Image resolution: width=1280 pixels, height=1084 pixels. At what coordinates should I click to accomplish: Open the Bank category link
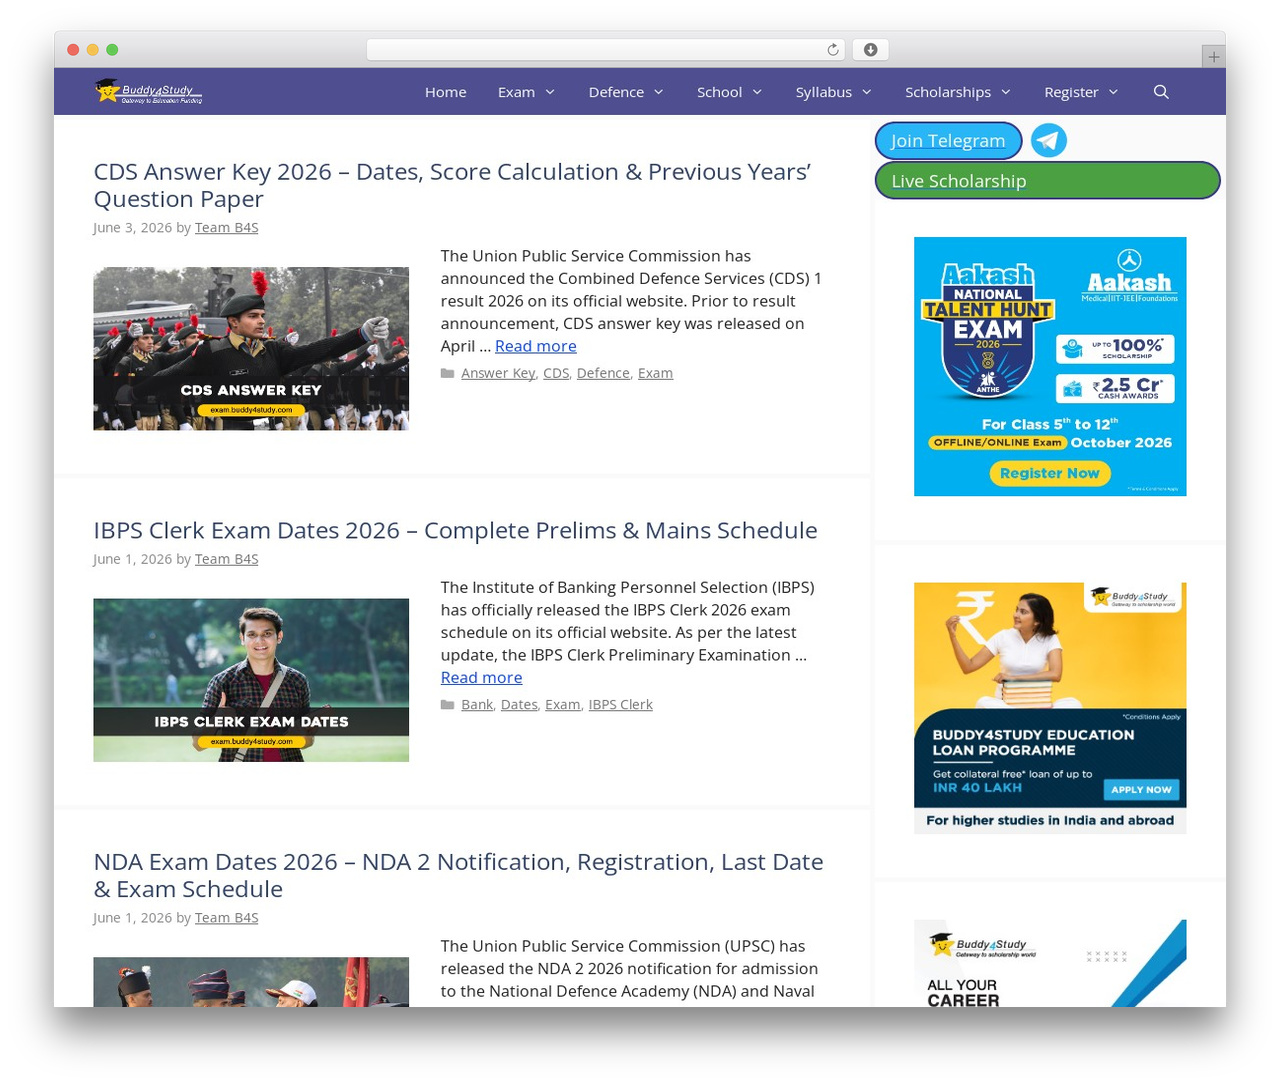tap(477, 705)
